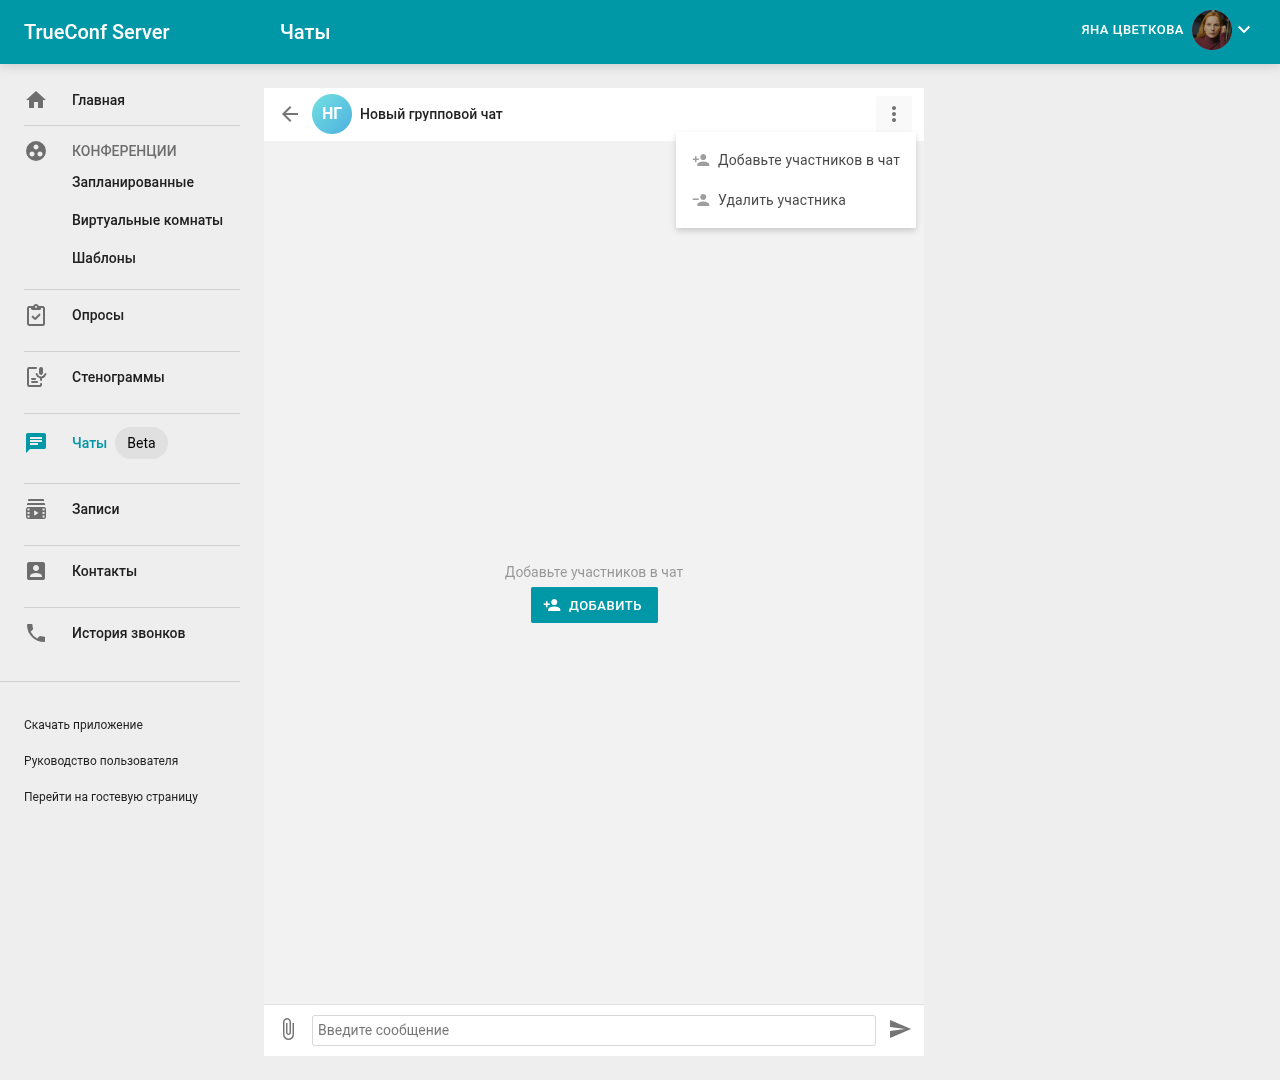Open Яна Цветкова user avatar menu
The image size is (1280, 1080).
coord(1211,30)
